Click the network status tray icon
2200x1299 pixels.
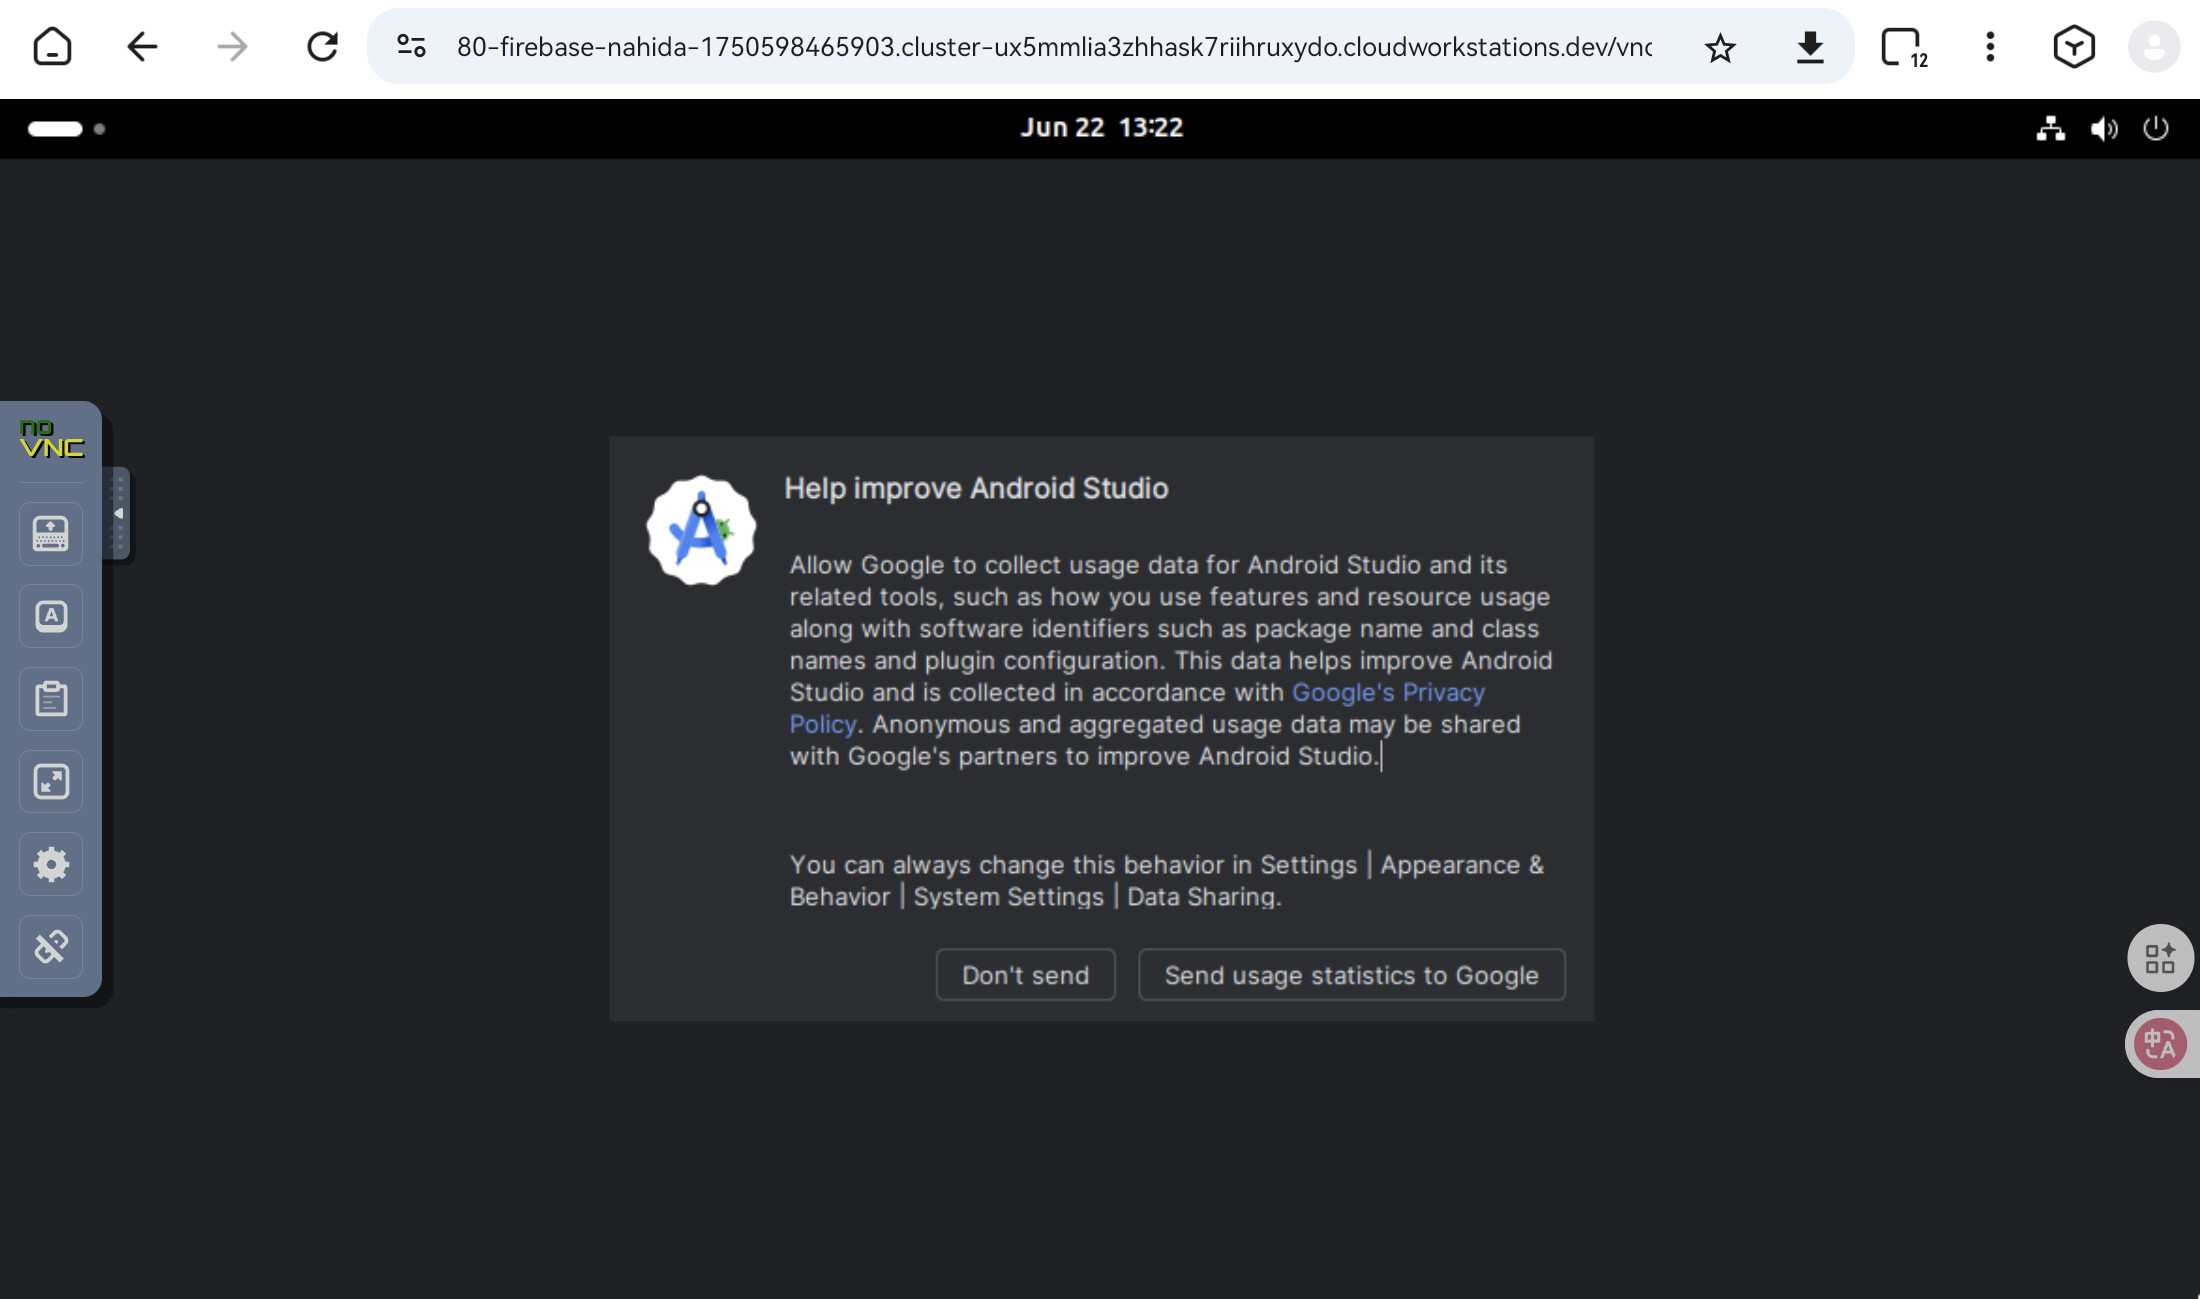coord(2050,128)
